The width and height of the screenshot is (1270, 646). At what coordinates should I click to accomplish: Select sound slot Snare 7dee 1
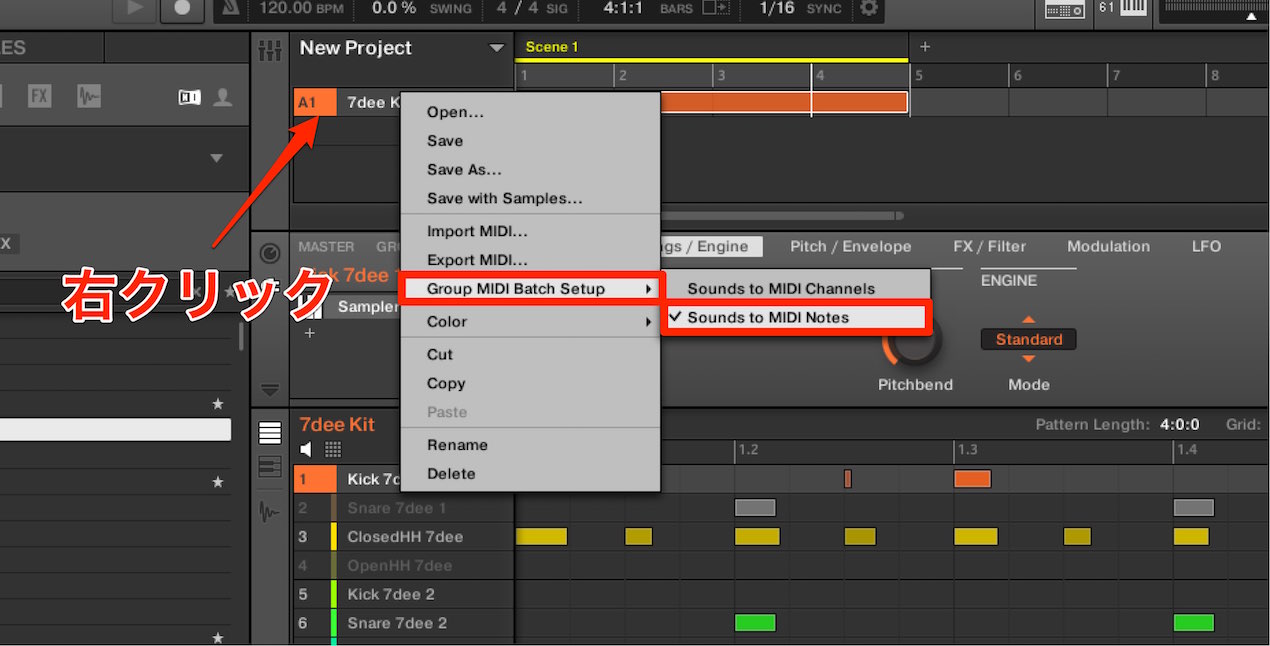tap(403, 508)
